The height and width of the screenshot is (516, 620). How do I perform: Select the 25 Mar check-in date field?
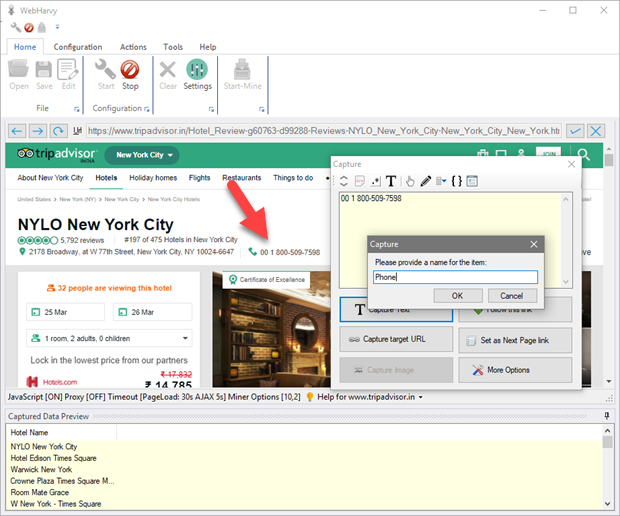65,311
